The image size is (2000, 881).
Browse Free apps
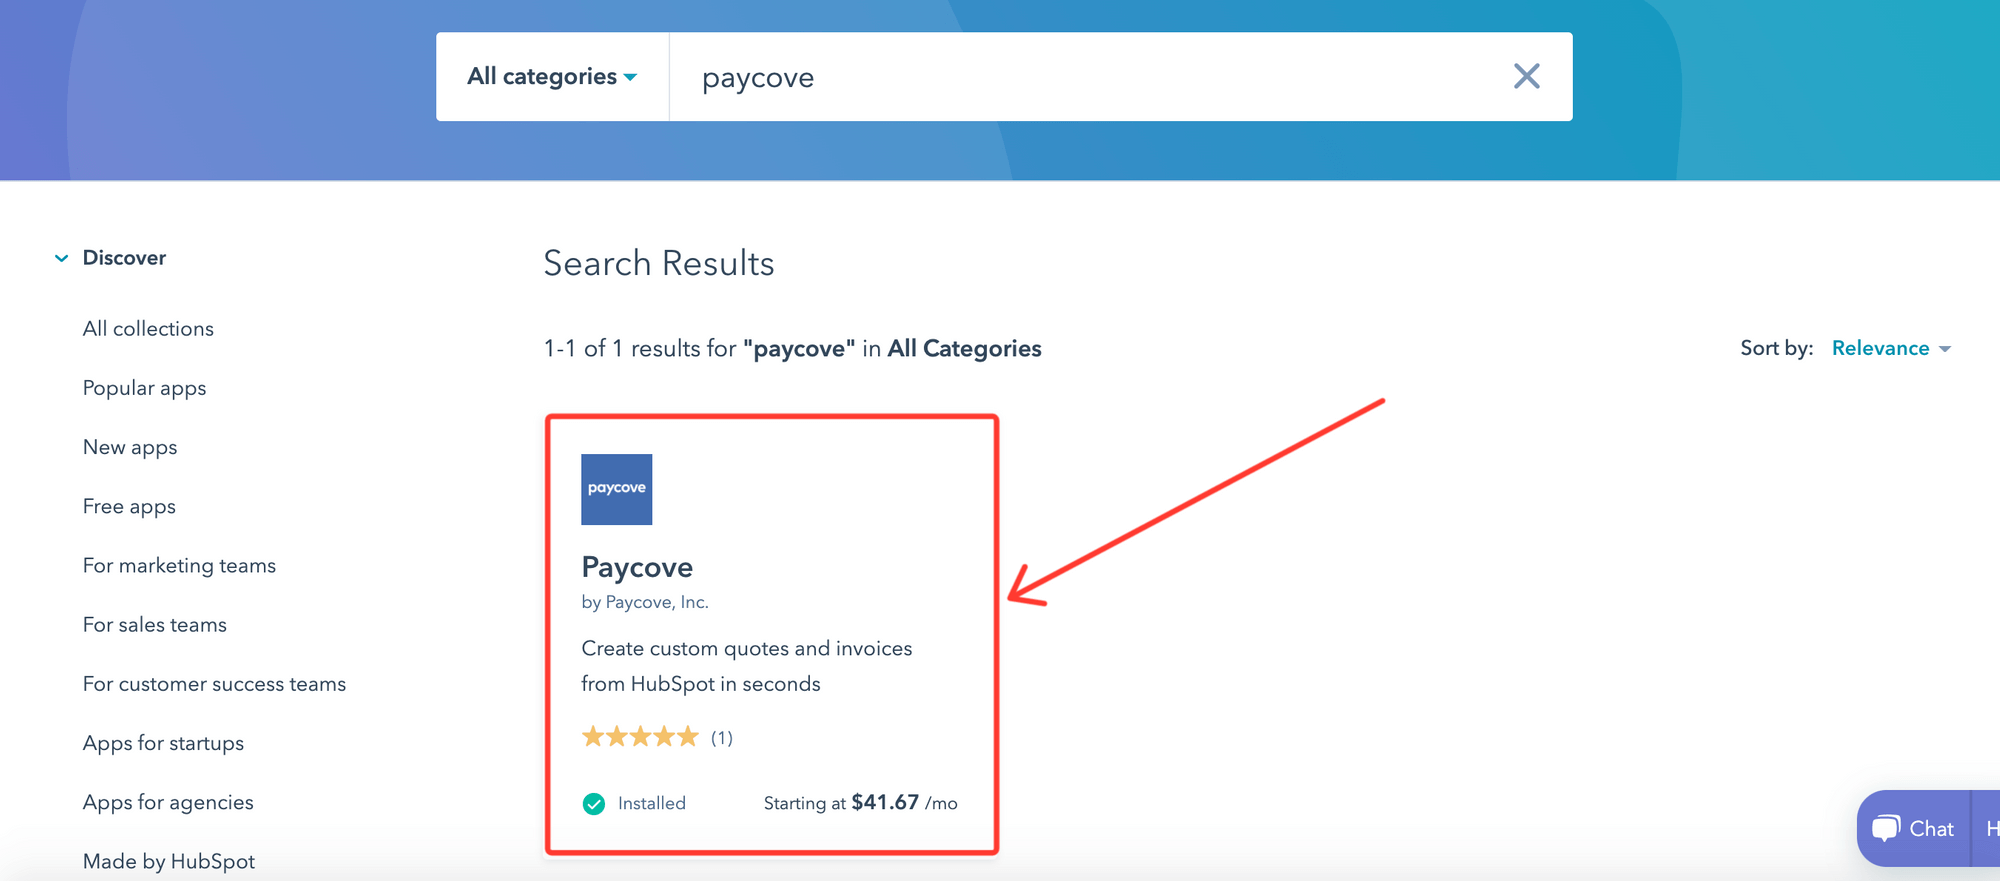tap(129, 507)
